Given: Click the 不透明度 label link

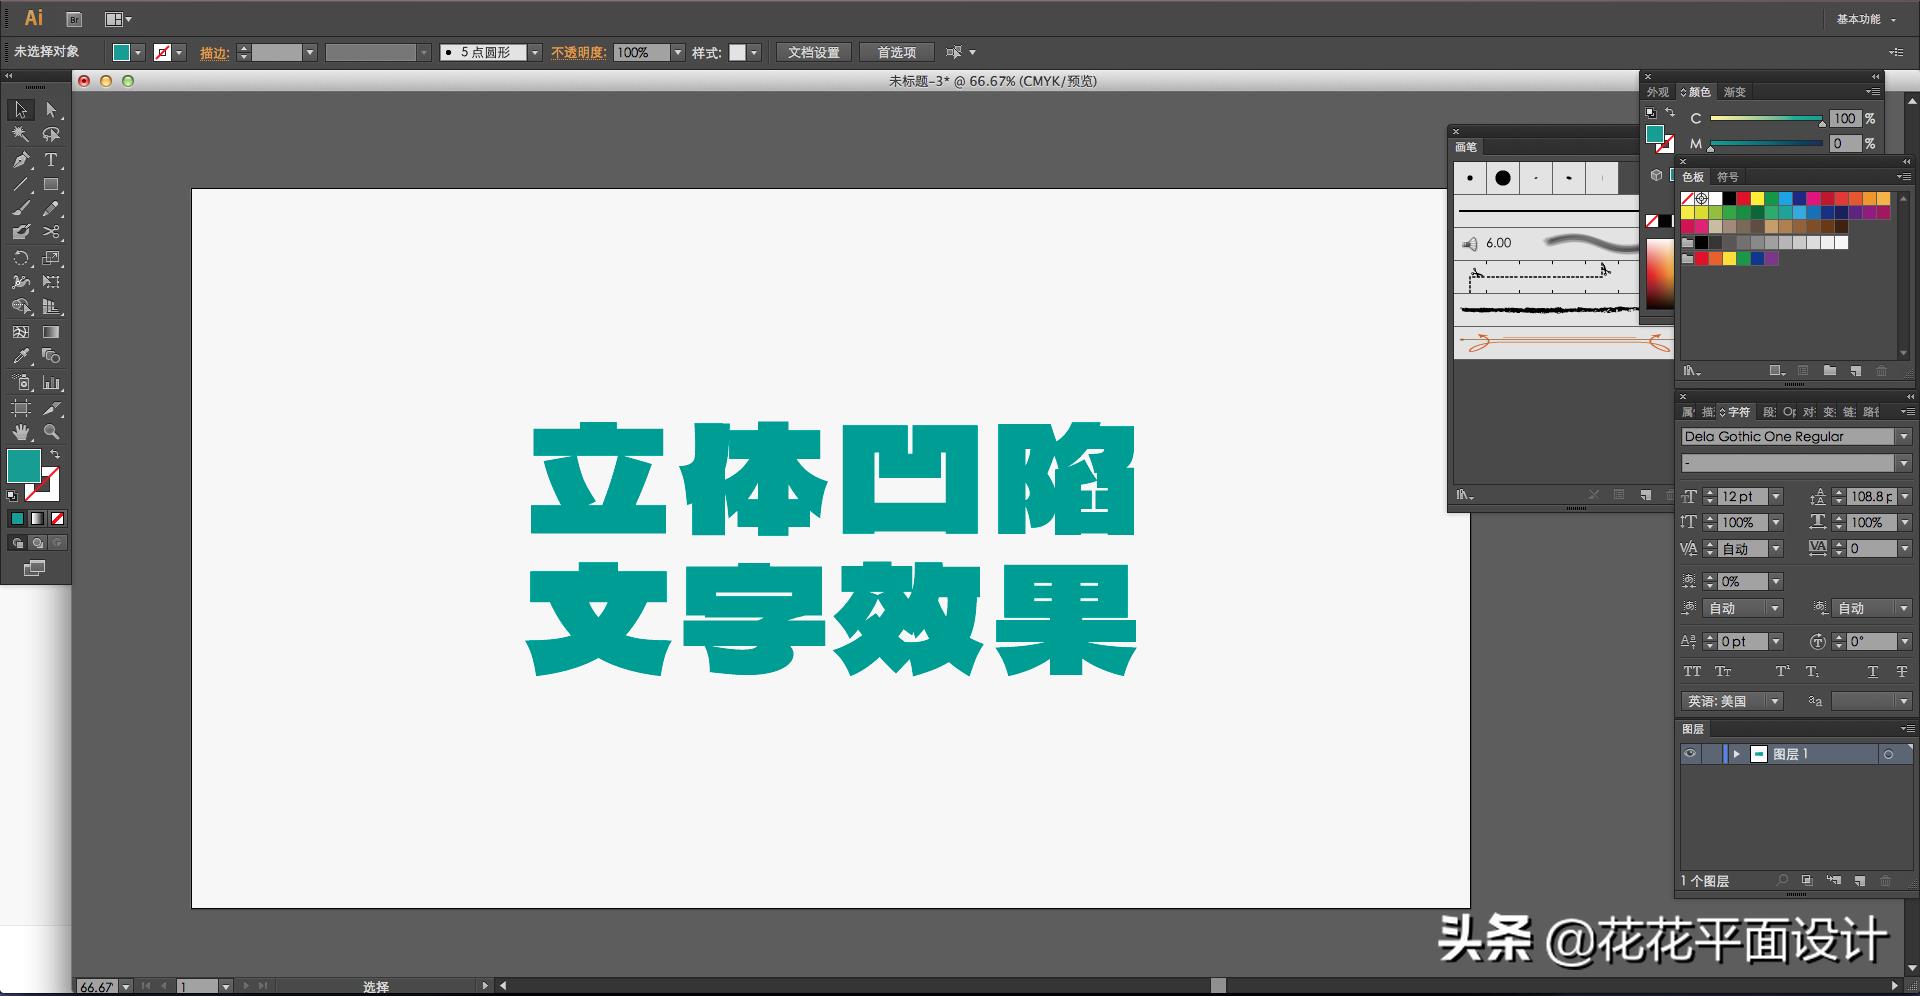Looking at the screenshot, I should 578,52.
